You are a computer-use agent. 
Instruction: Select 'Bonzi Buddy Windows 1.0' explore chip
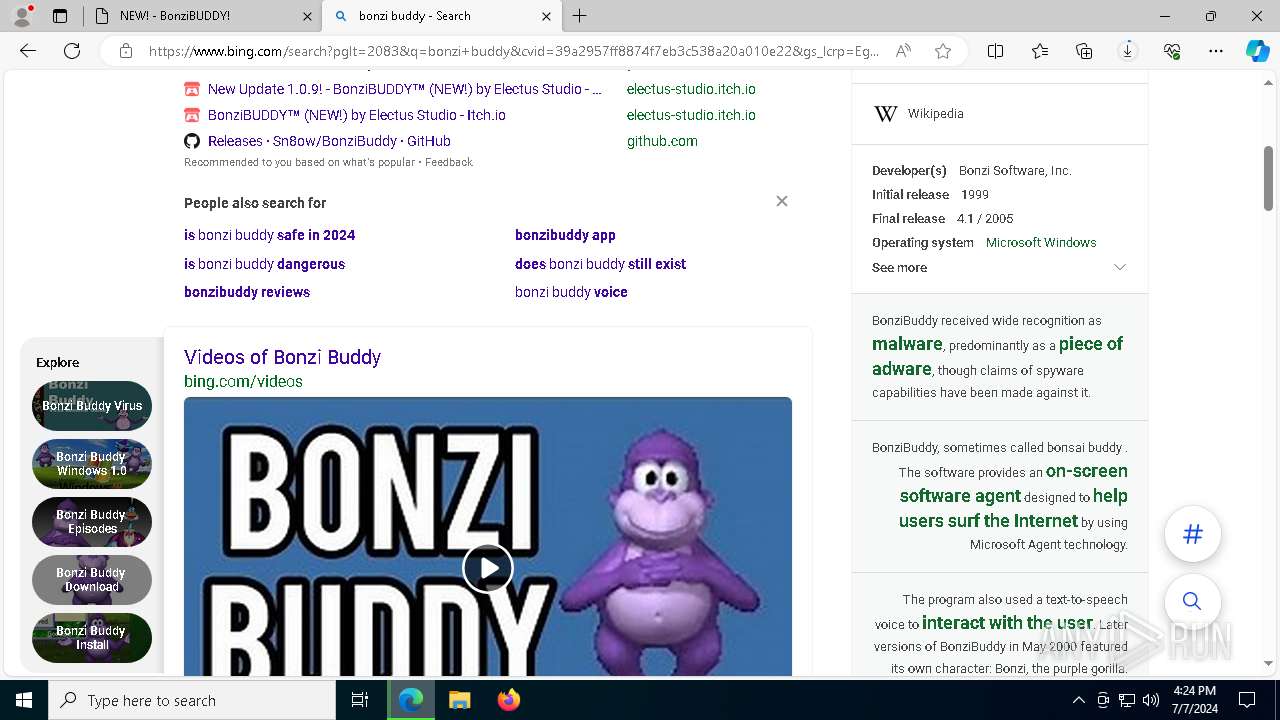point(92,463)
